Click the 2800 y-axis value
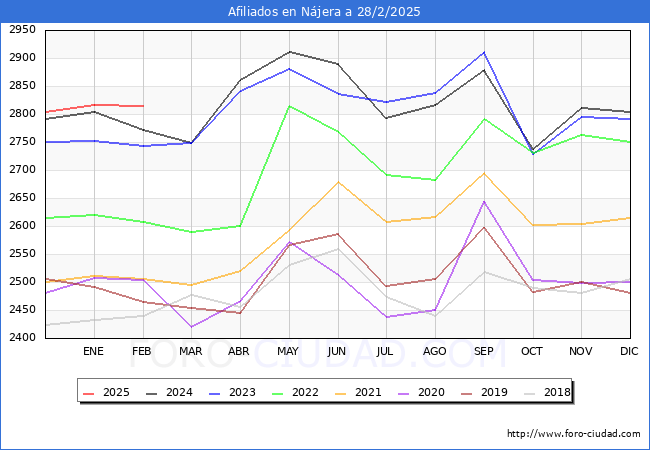 [22, 114]
